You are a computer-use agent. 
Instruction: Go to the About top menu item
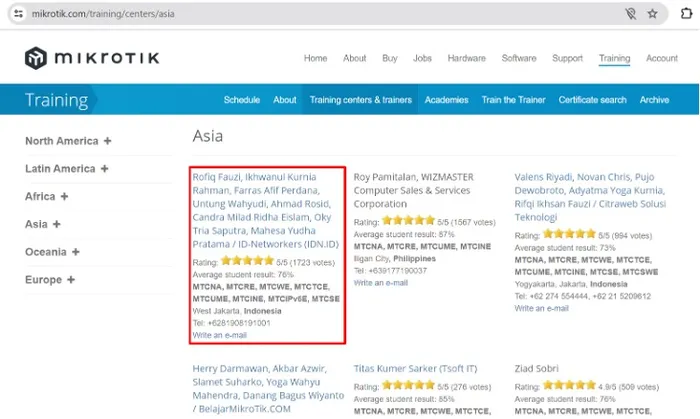pyautogui.click(x=354, y=58)
